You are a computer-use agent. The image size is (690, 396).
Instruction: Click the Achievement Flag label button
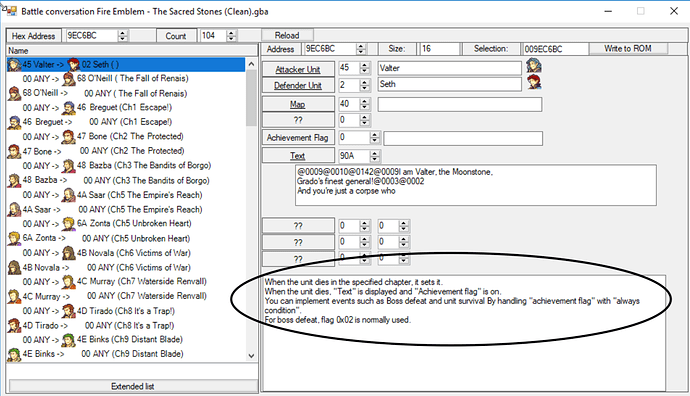298,138
